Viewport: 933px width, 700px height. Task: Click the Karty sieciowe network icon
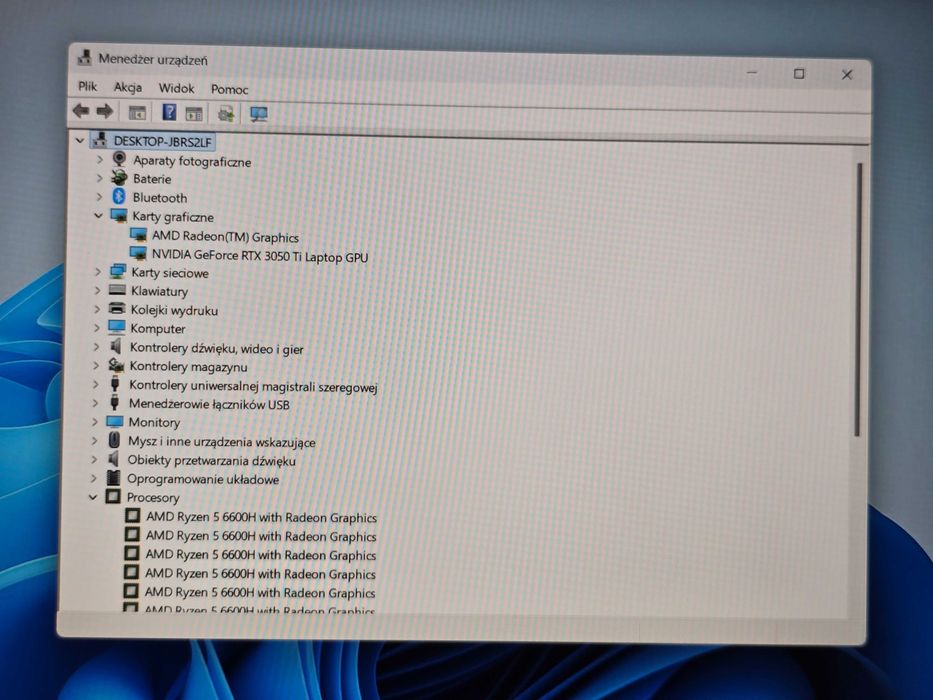[118, 271]
